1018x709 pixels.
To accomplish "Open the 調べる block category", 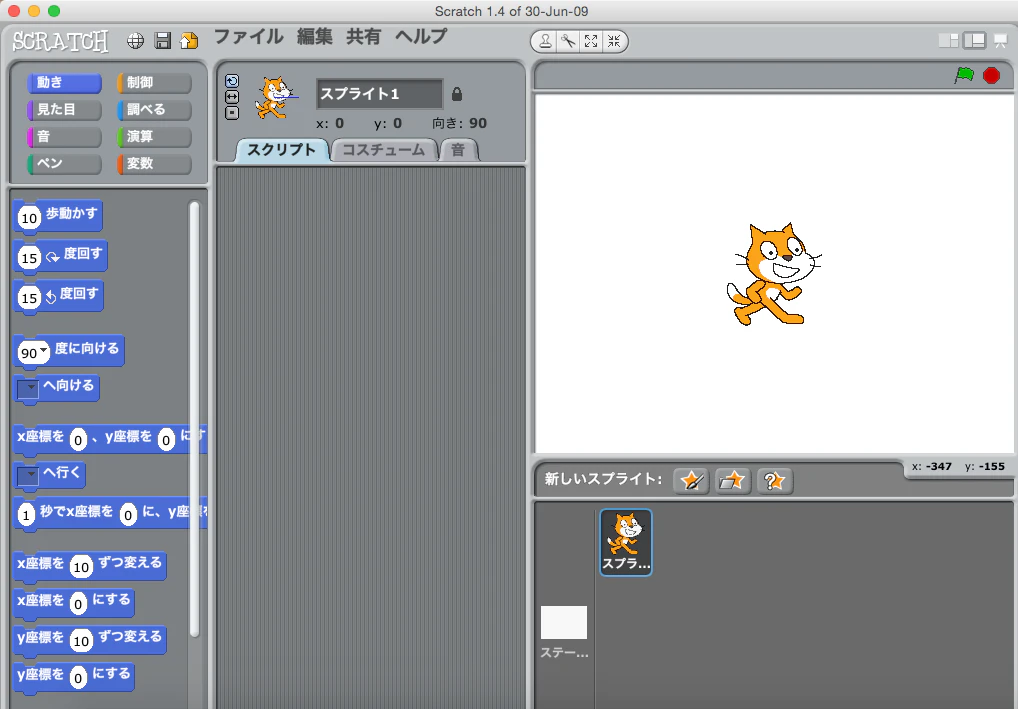I will pyautogui.click(x=154, y=110).
